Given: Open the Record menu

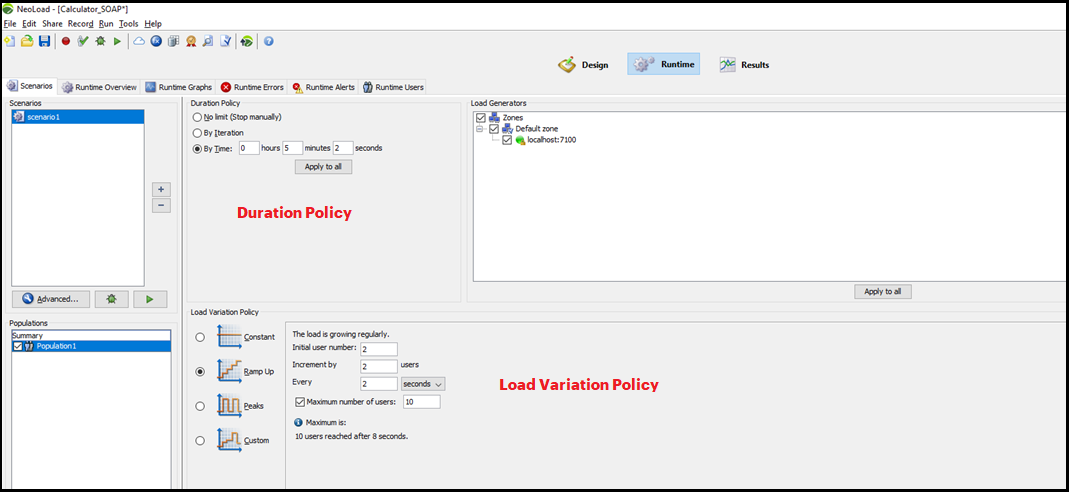Looking at the screenshot, I should click(x=80, y=23).
